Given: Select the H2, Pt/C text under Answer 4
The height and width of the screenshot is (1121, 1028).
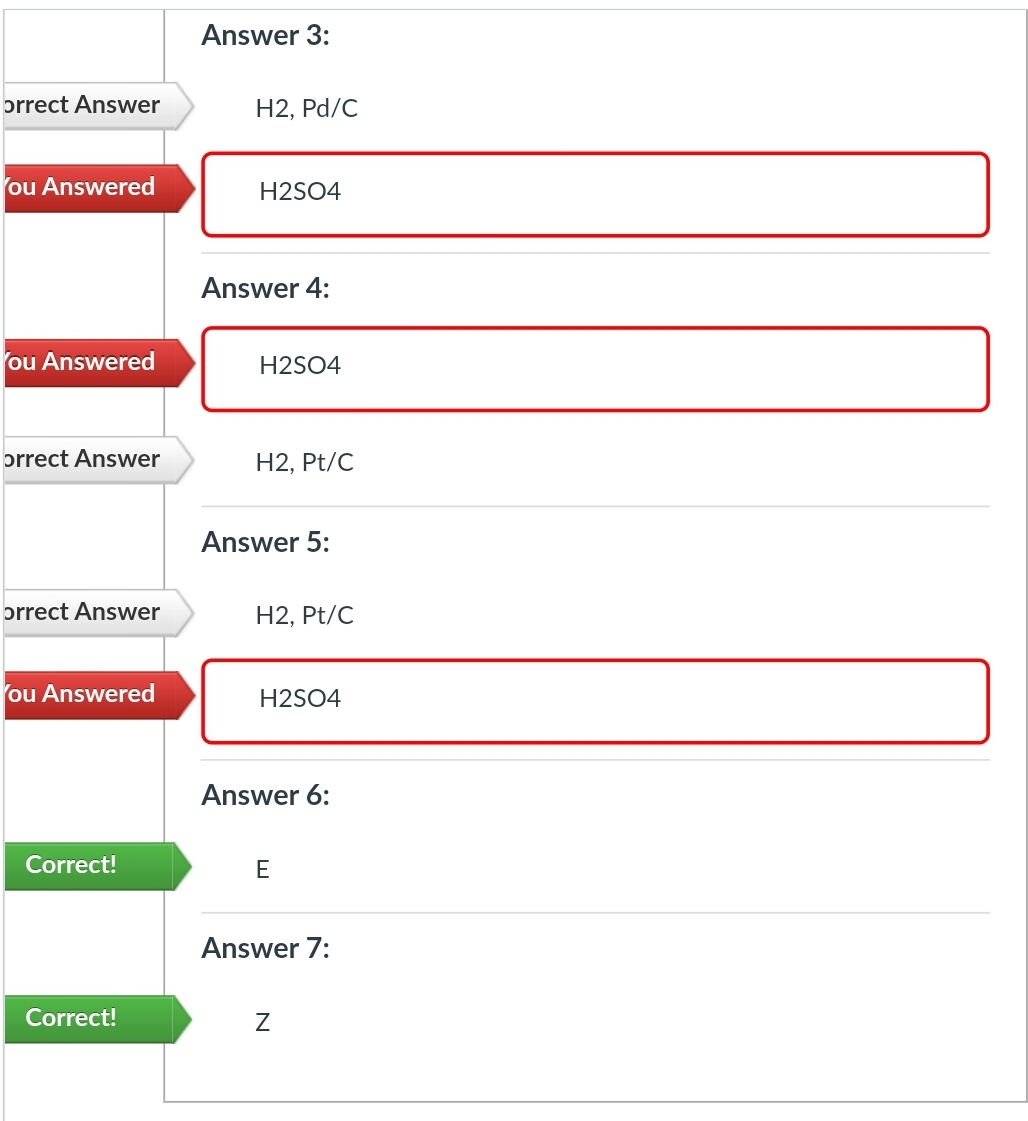Looking at the screenshot, I should [304, 462].
